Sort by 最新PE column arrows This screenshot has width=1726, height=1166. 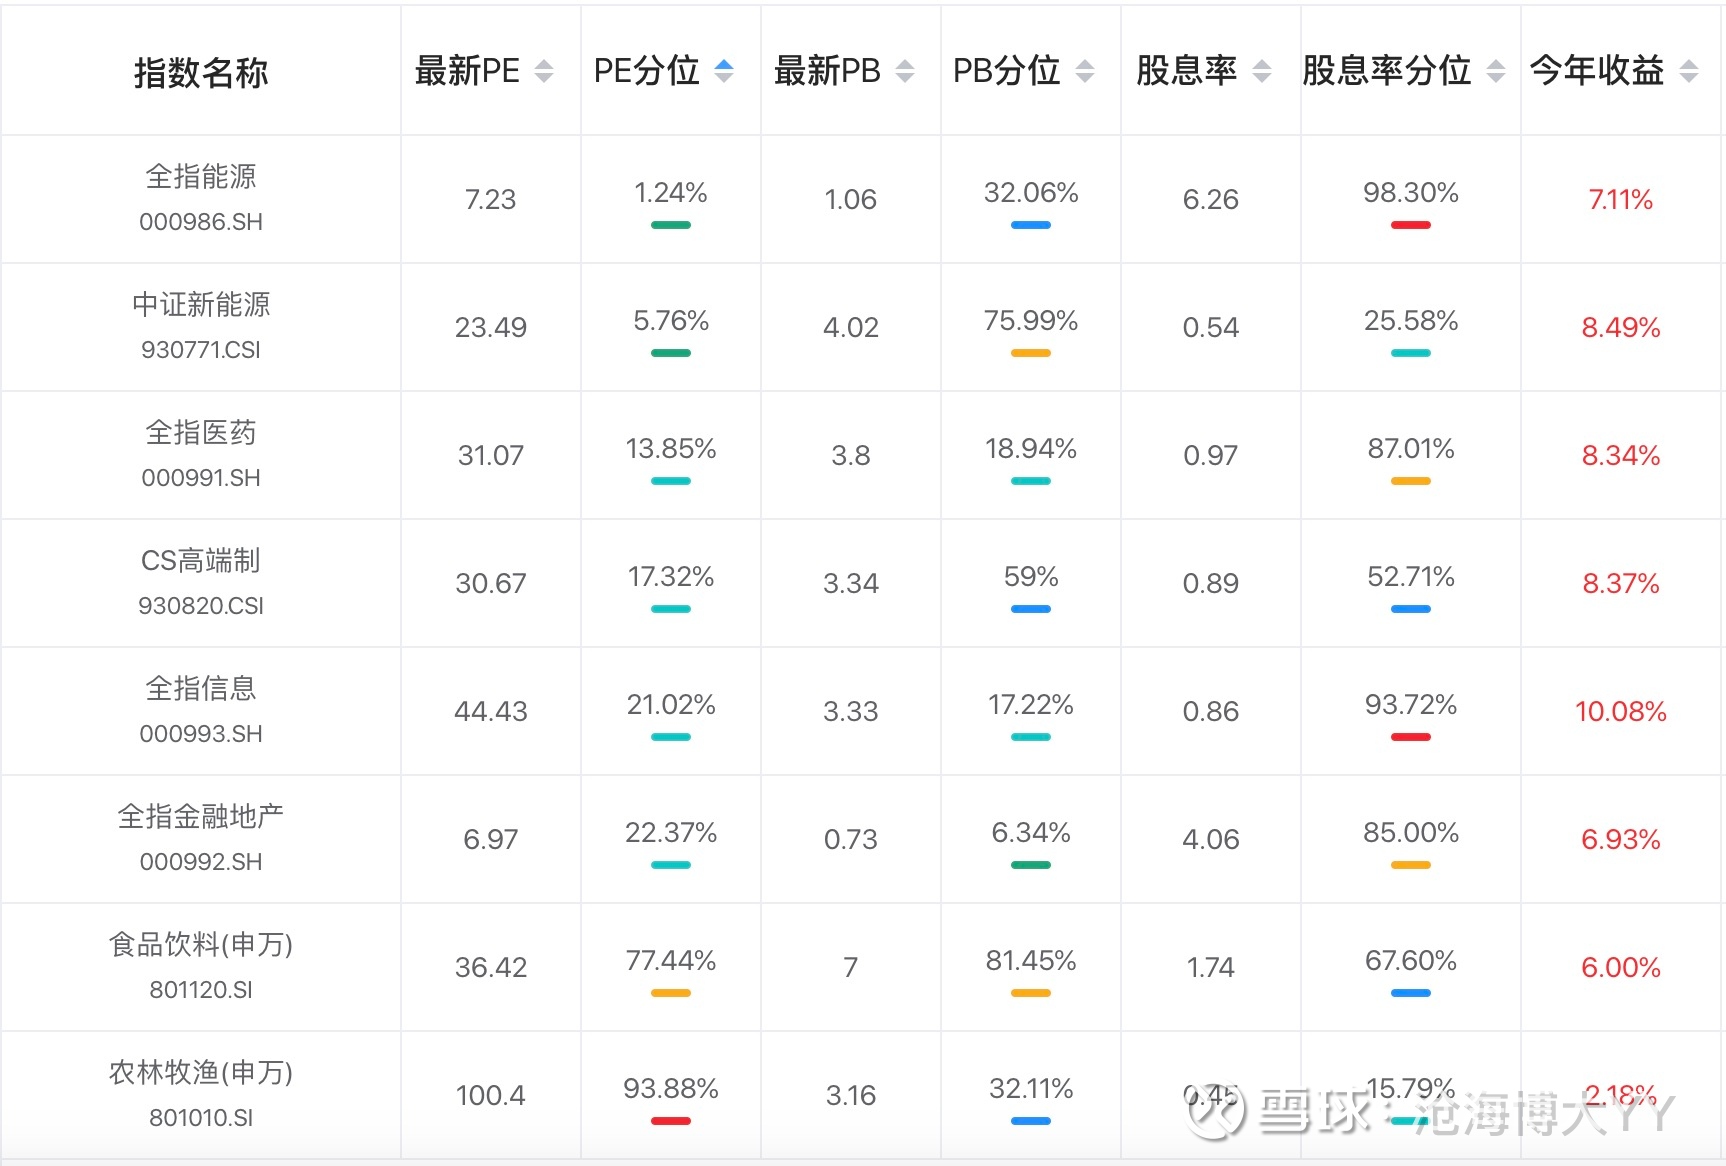click(x=544, y=71)
